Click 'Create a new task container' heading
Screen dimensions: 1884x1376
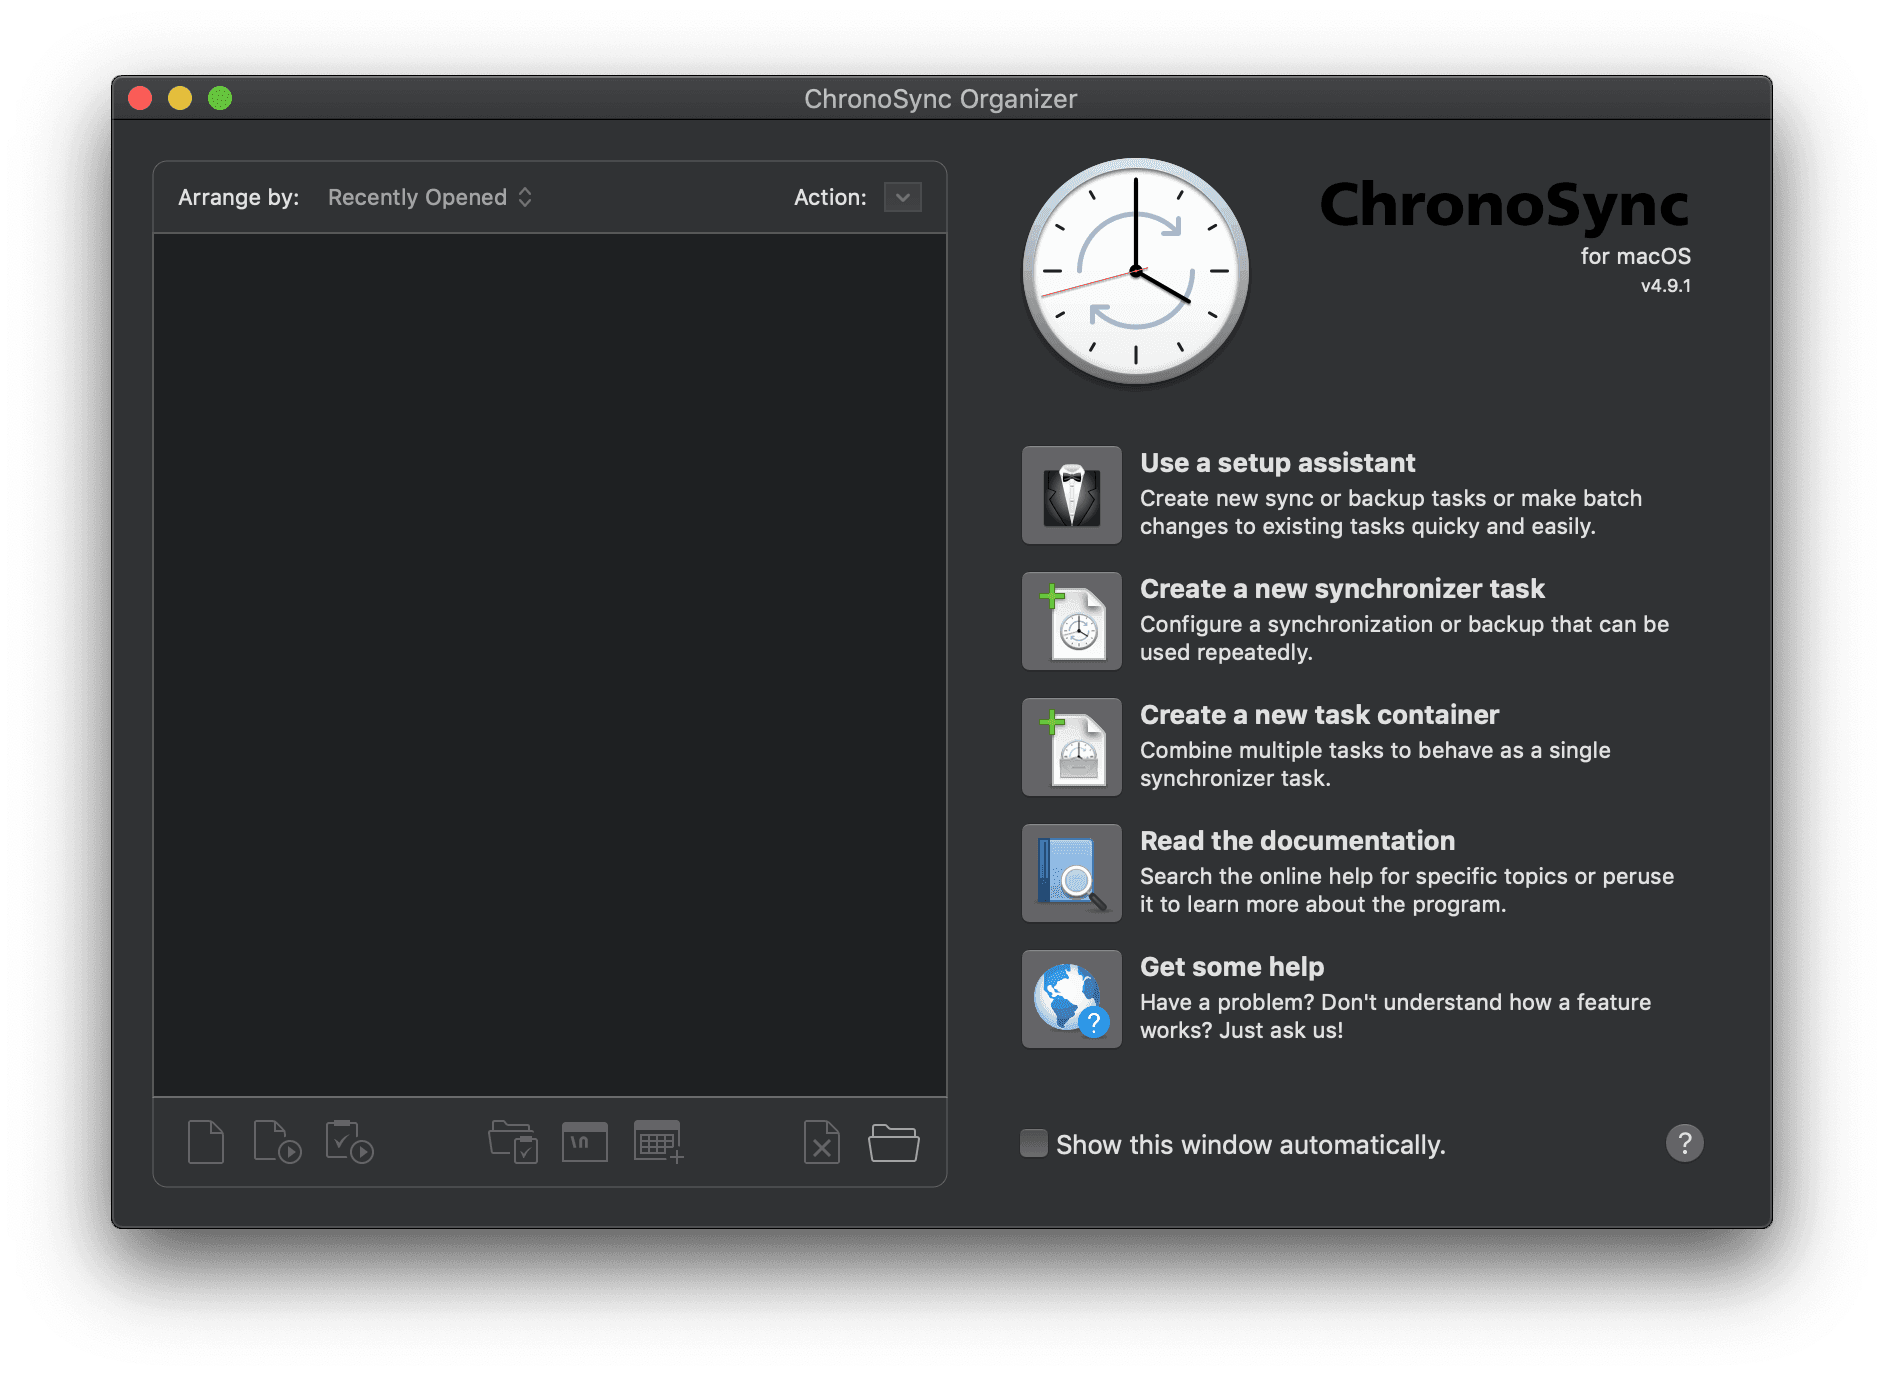tap(1320, 715)
